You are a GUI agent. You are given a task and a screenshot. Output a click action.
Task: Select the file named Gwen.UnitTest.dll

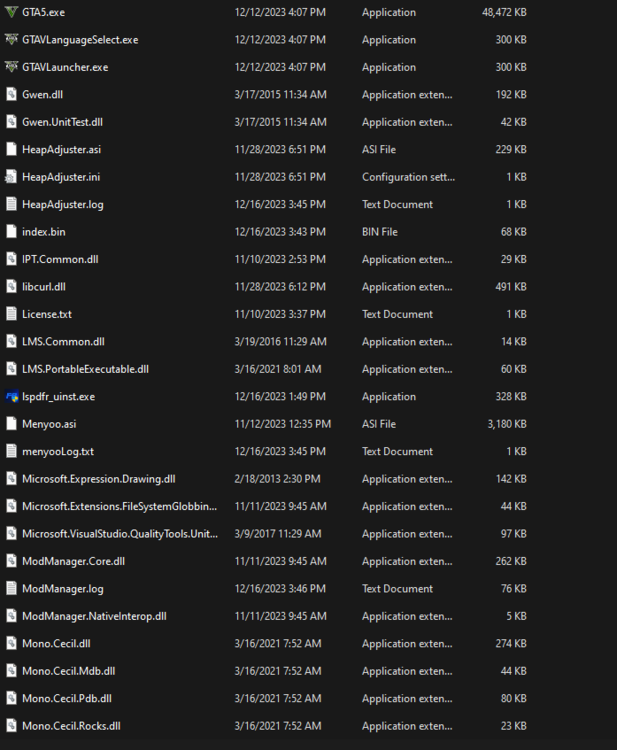tap(63, 122)
